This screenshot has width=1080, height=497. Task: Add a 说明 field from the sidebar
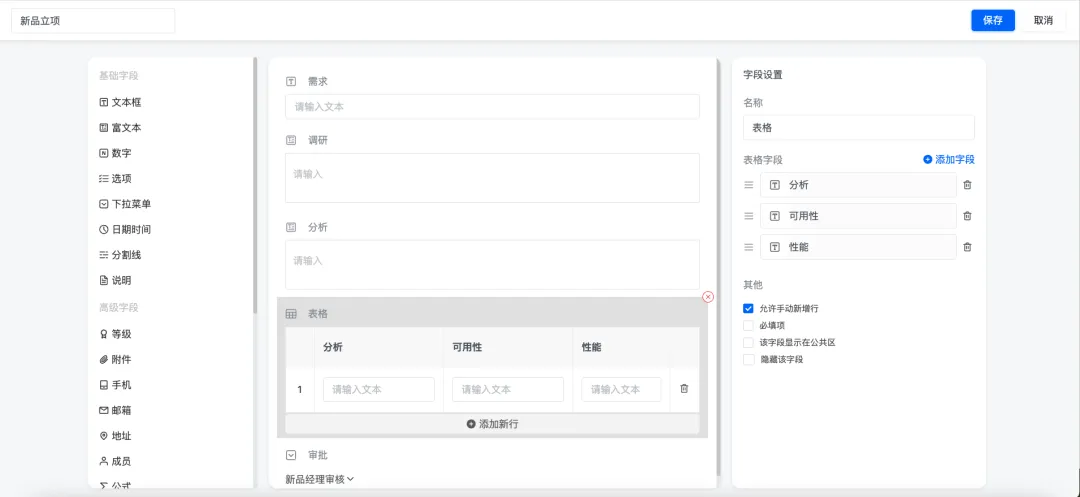click(115, 280)
